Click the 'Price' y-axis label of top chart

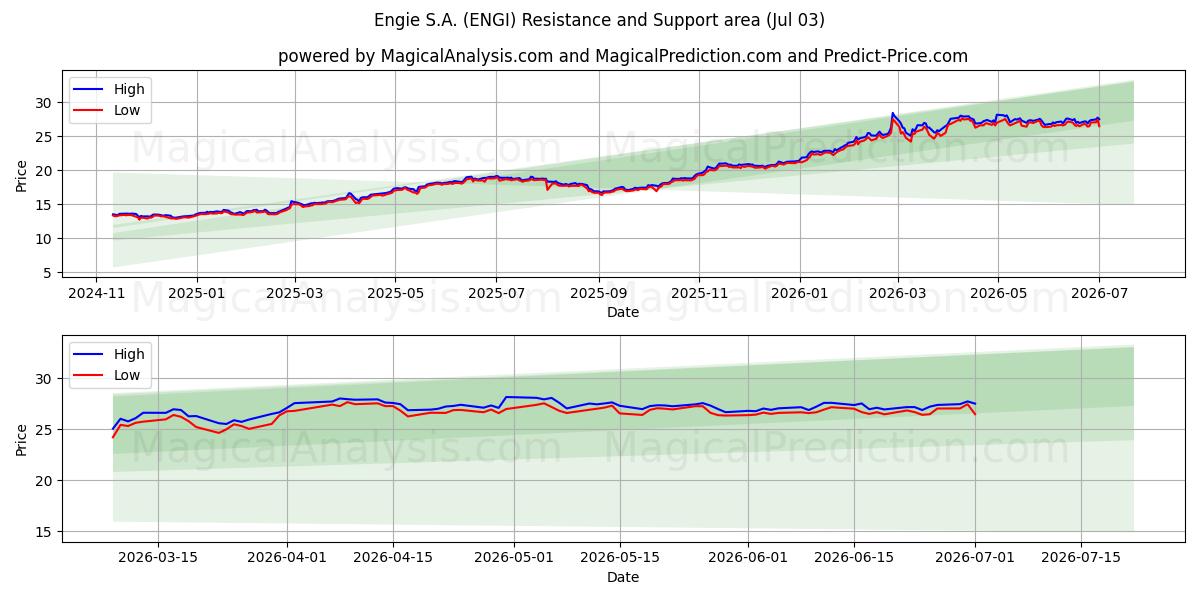[x=22, y=174]
